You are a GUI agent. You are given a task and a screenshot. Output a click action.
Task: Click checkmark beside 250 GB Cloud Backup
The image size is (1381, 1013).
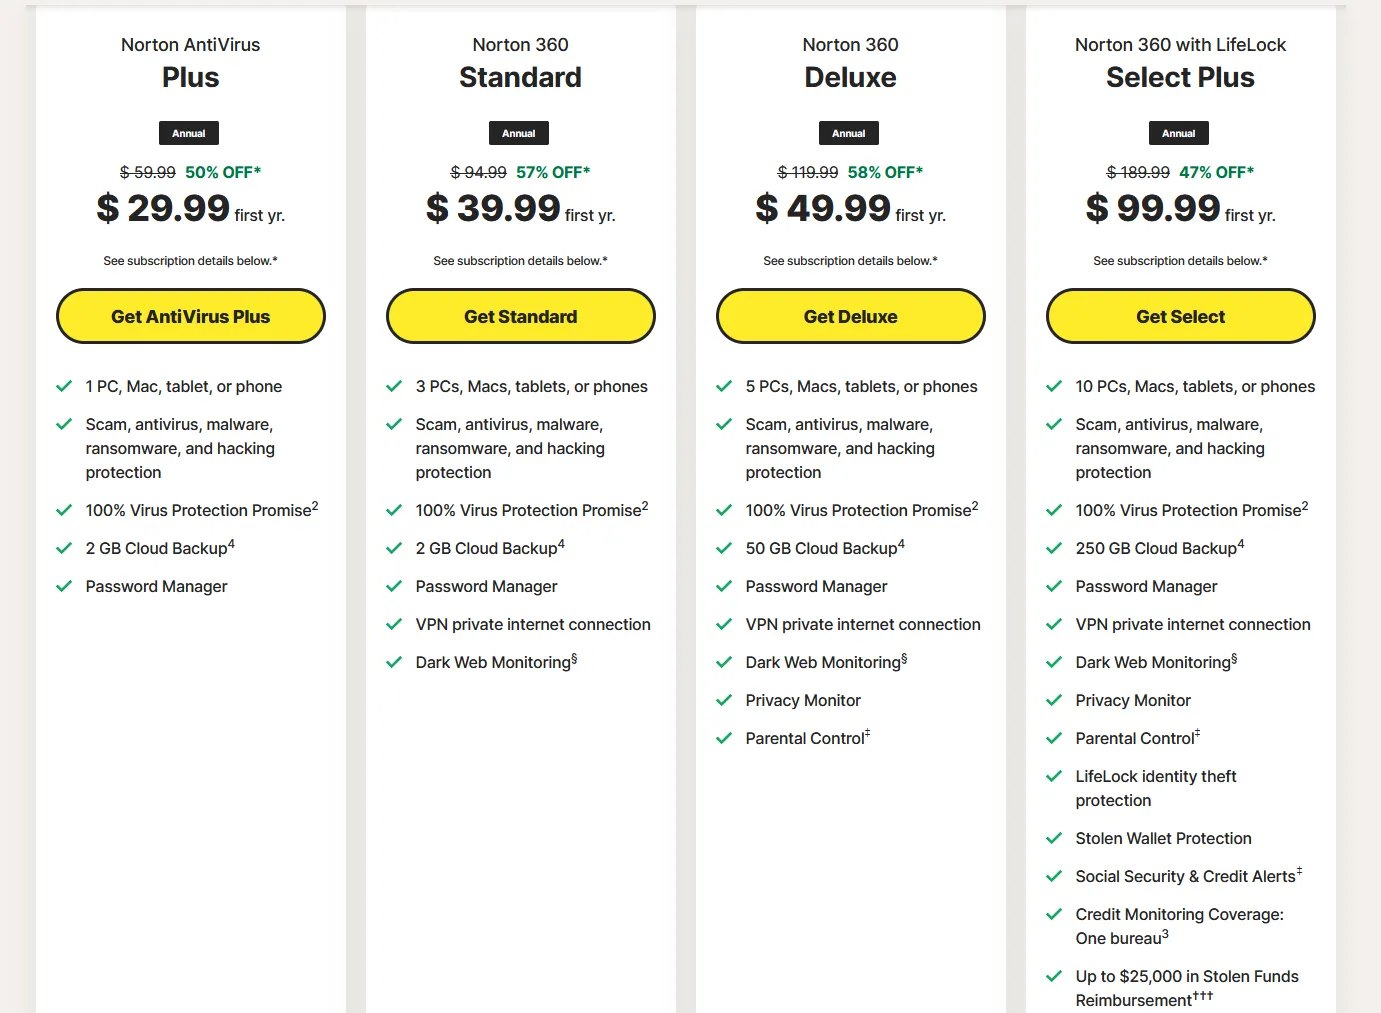[x=1053, y=548]
